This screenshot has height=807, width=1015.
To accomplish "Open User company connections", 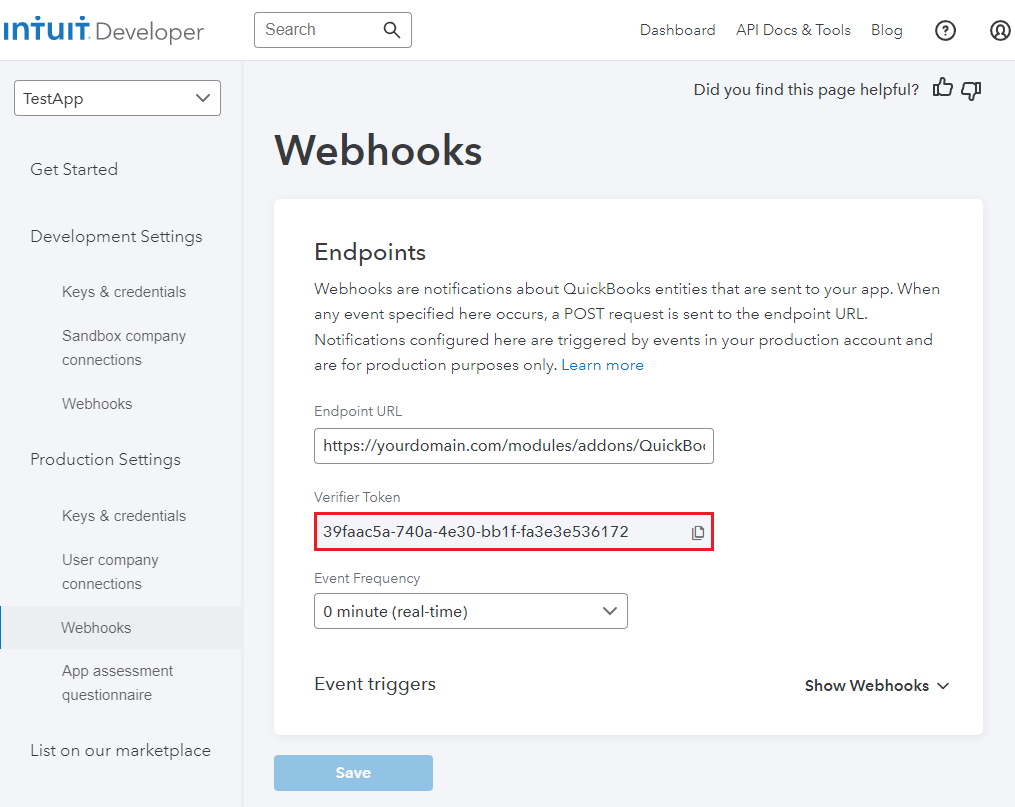I will [x=110, y=571].
